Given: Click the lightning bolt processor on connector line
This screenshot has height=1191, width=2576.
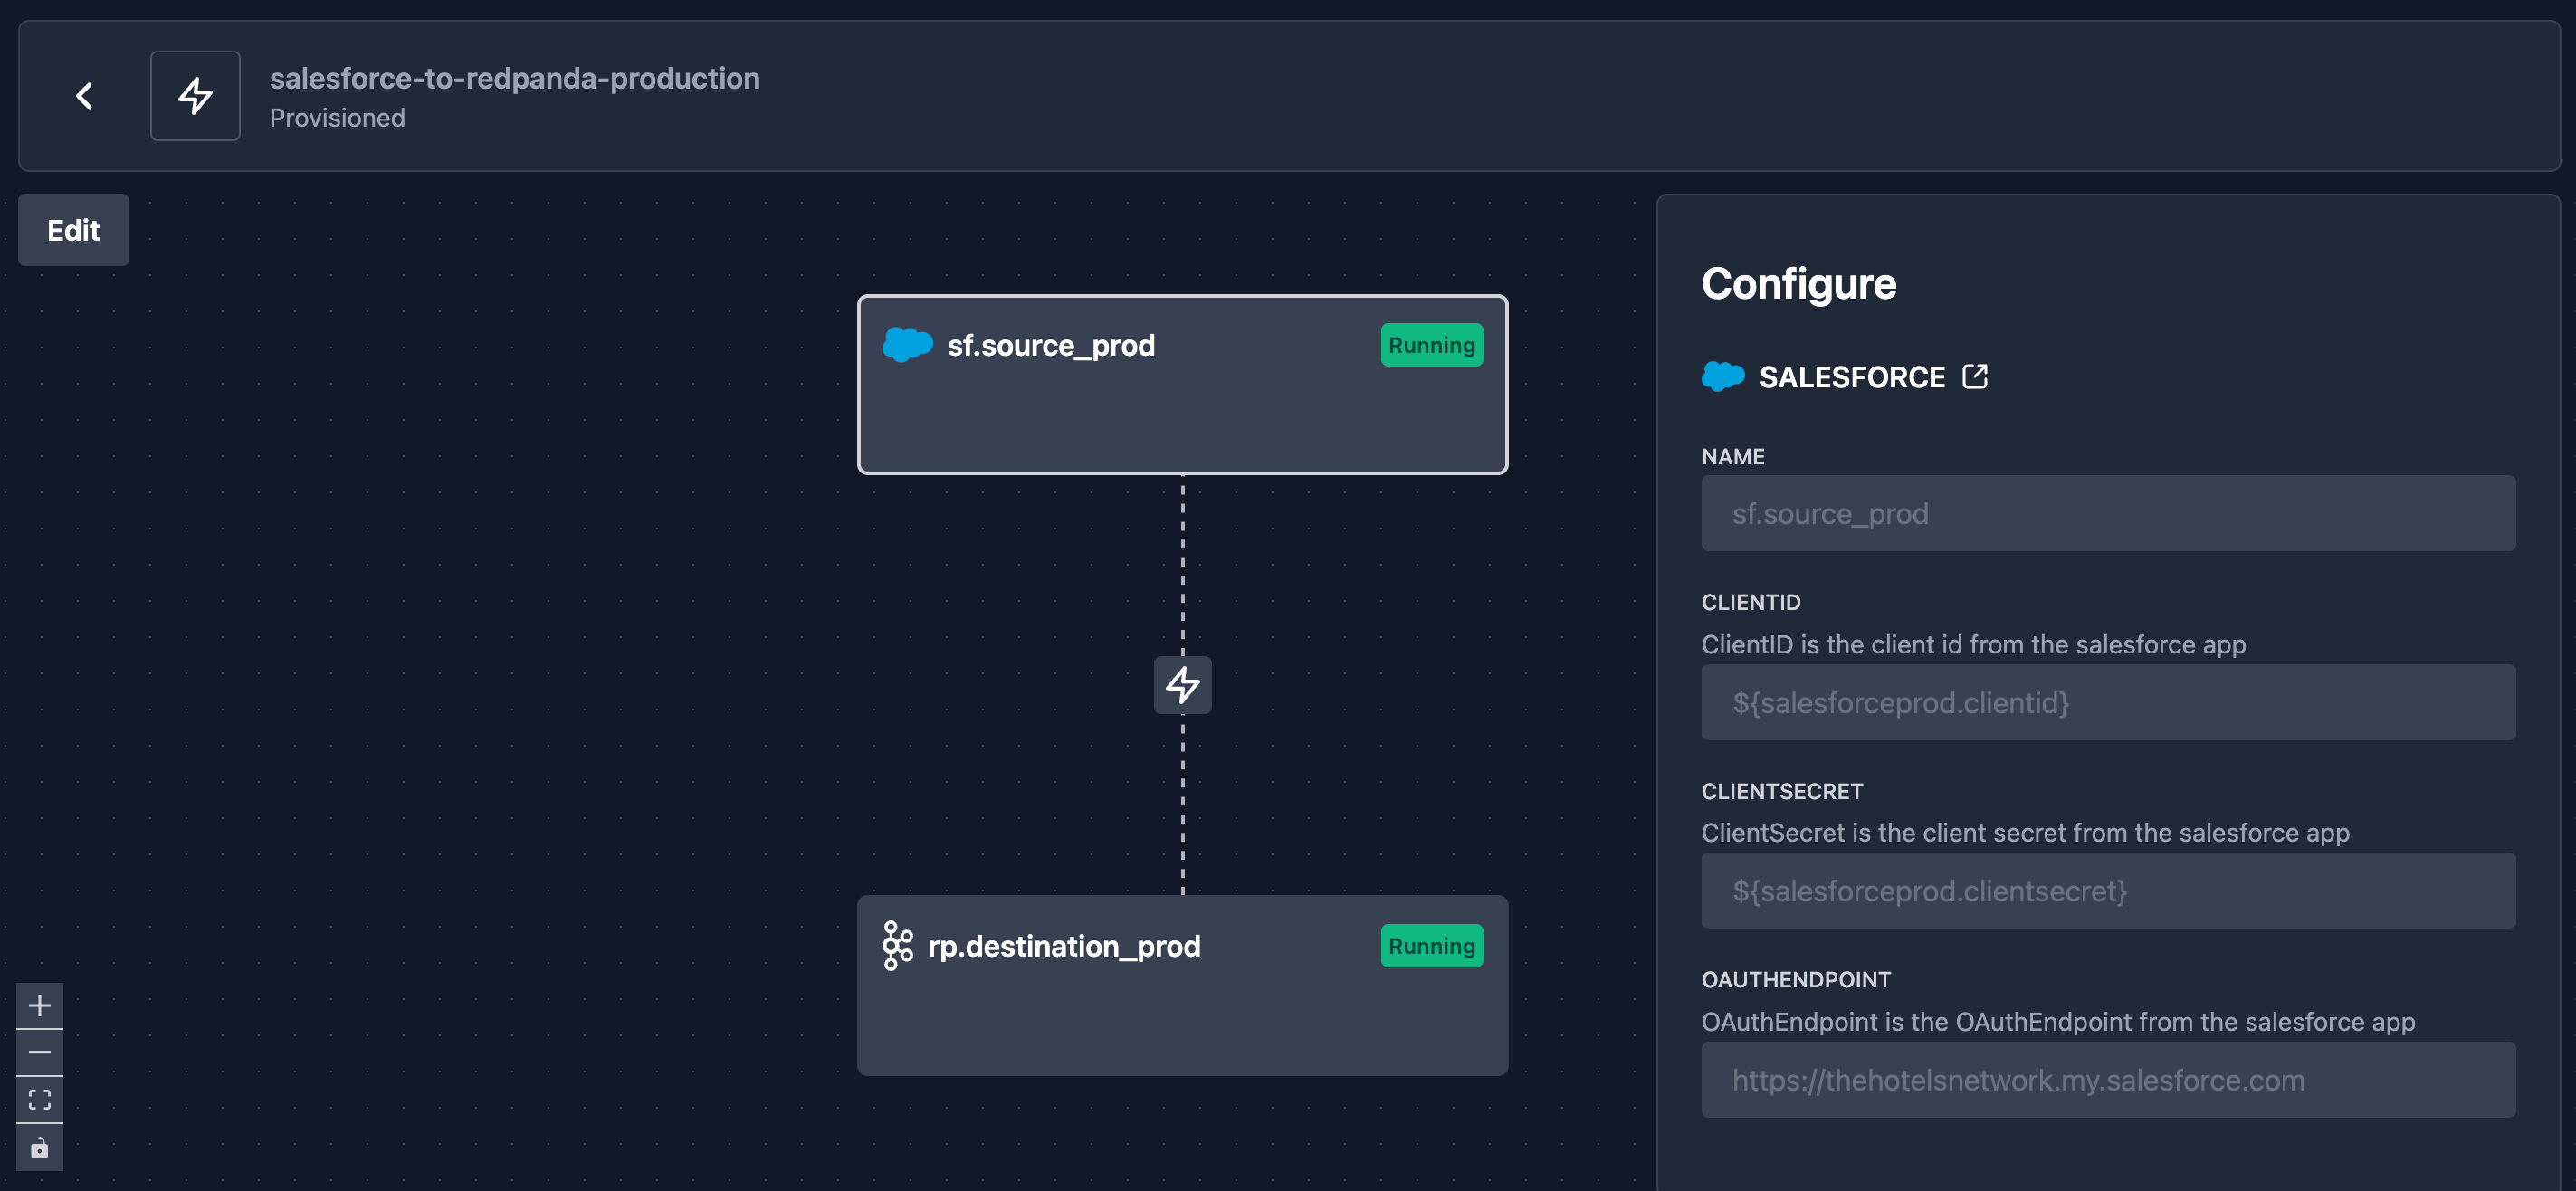Looking at the screenshot, I should 1182,685.
